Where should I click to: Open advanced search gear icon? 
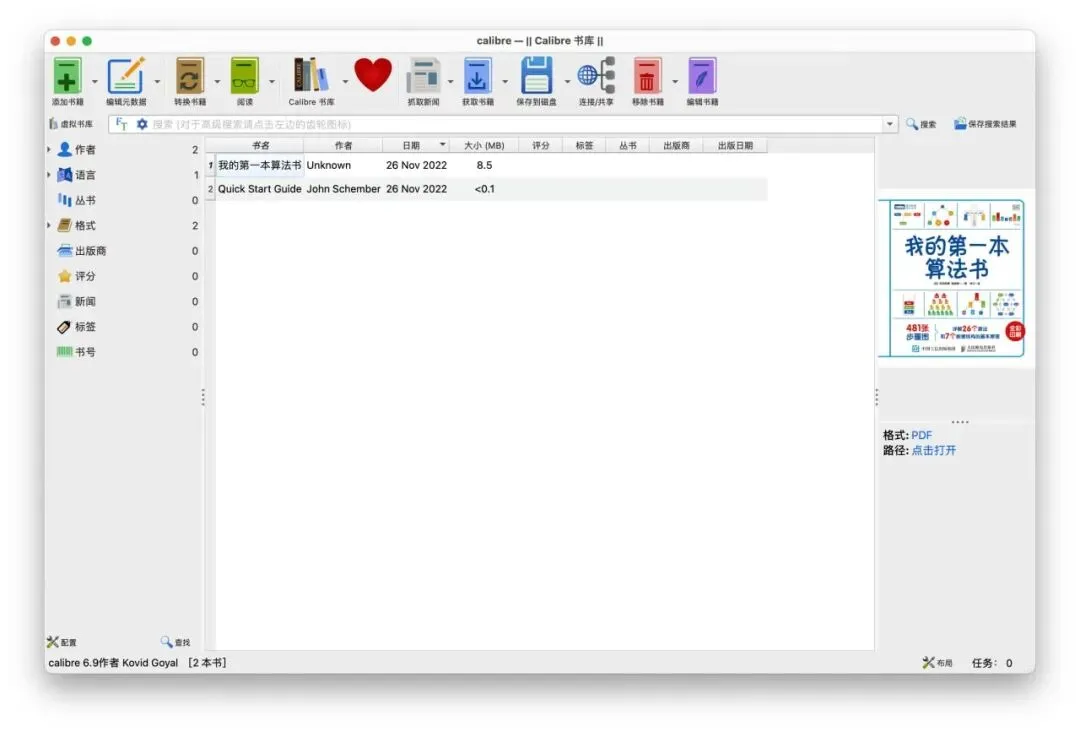click(142, 124)
